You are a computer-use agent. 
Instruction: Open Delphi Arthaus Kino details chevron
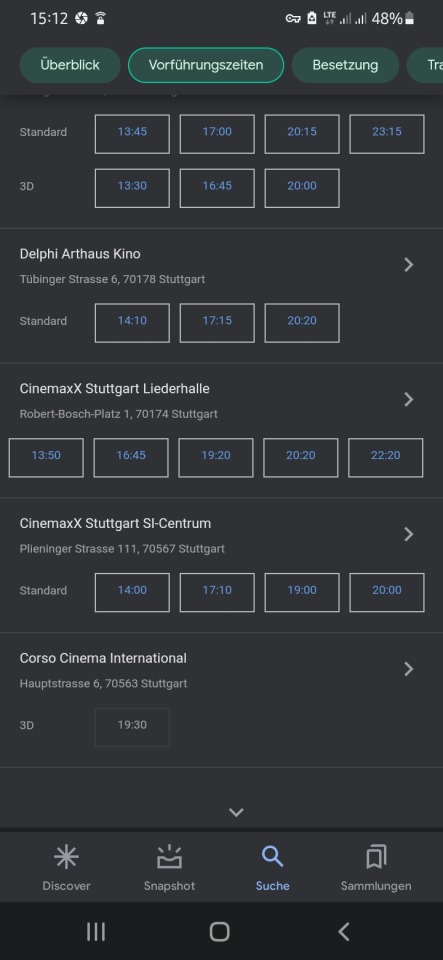click(409, 264)
